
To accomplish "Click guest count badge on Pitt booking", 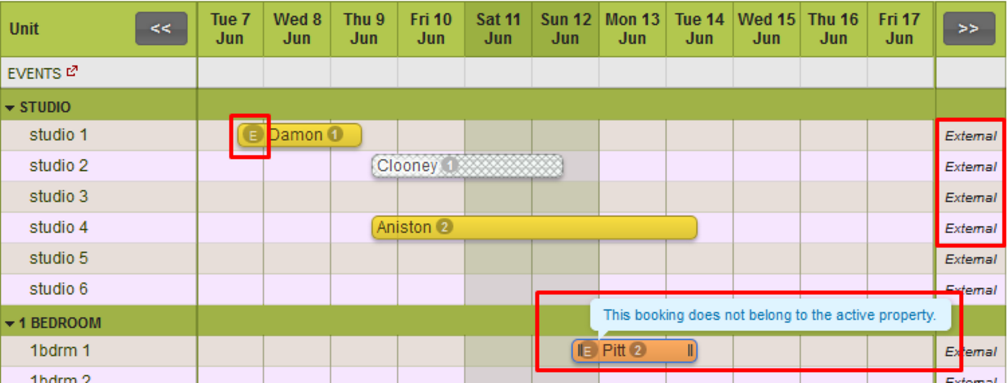I will point(637,351).
